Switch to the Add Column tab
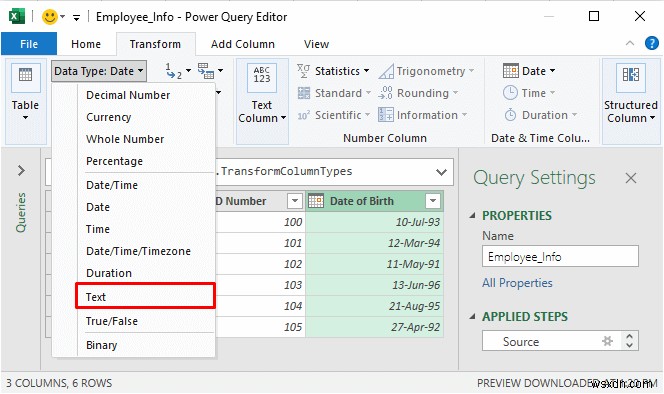The height and width of the screenshot is (394, 664). tap(243, 44)
